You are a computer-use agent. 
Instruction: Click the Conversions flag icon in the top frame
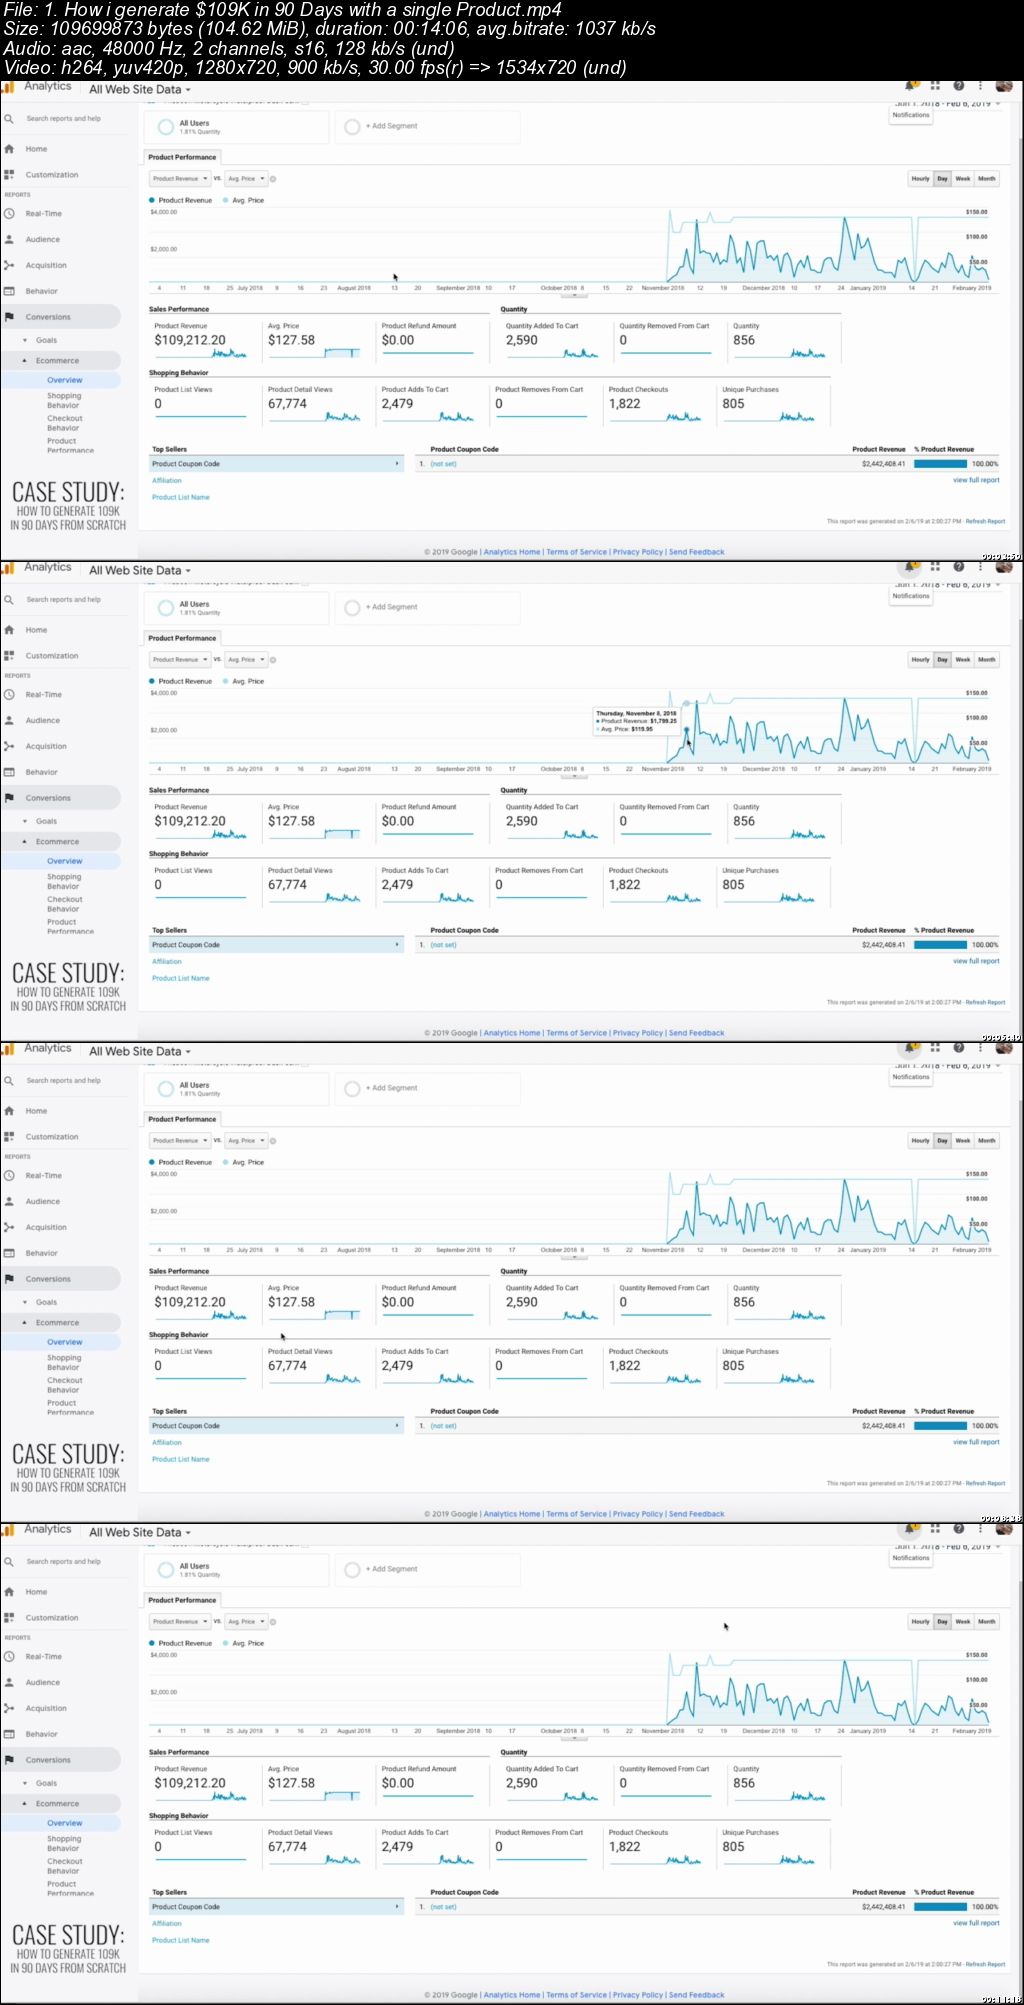(x=8, y=317)
